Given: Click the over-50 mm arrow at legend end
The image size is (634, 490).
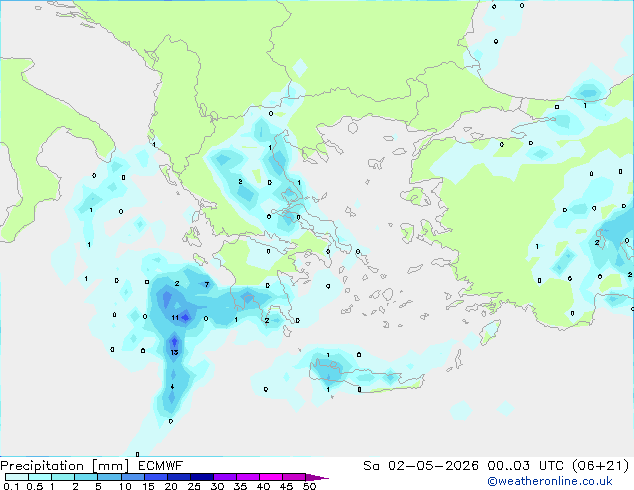Looking at the screenshot, I should click(x=317, y=477).
